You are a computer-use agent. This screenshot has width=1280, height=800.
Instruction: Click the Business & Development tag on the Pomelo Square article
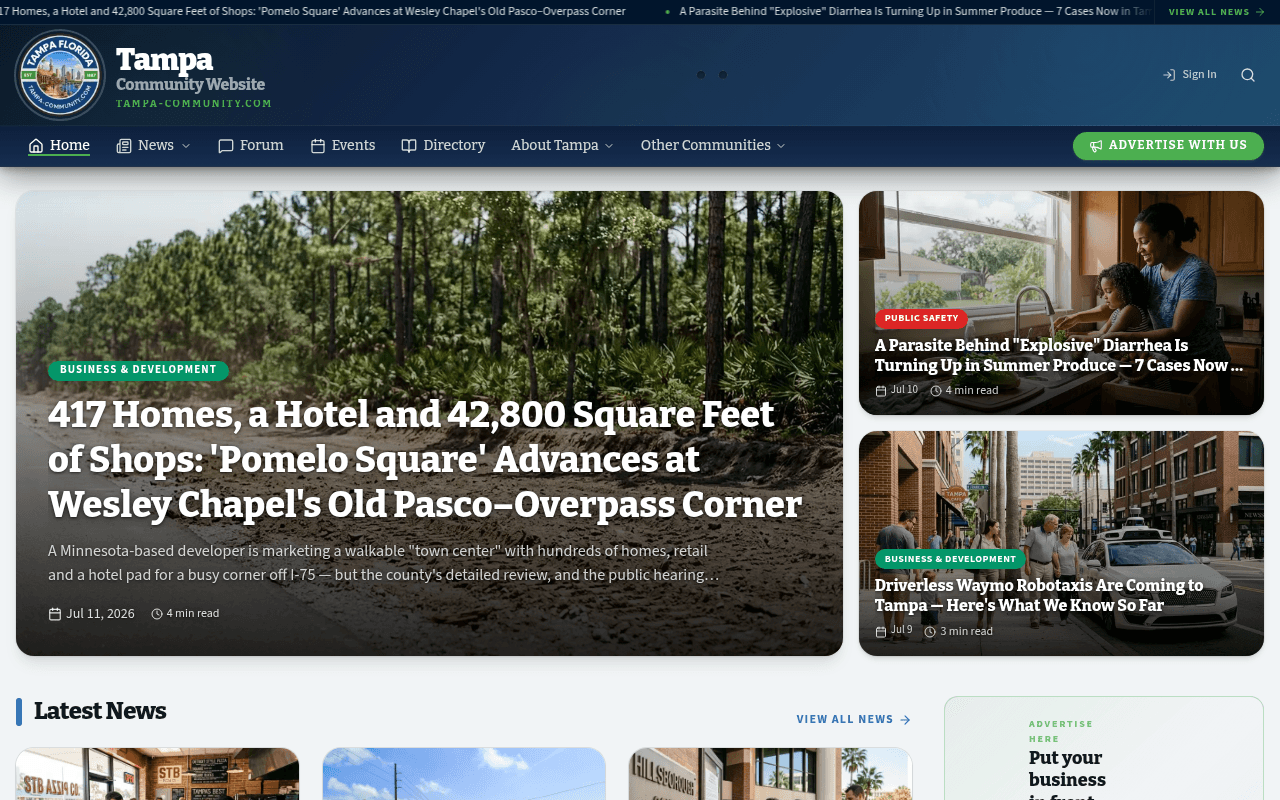138,370
